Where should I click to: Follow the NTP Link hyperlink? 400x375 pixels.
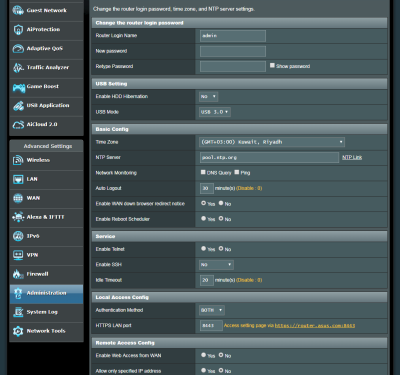(352, 157)
